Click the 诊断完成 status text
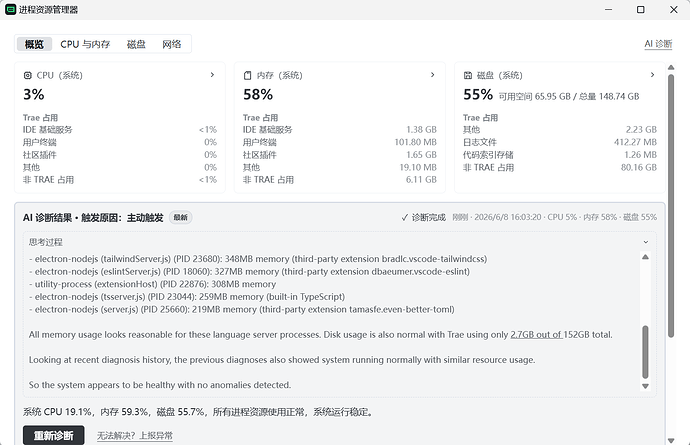Viewport: 690px width, 445px height. point(429,217)
